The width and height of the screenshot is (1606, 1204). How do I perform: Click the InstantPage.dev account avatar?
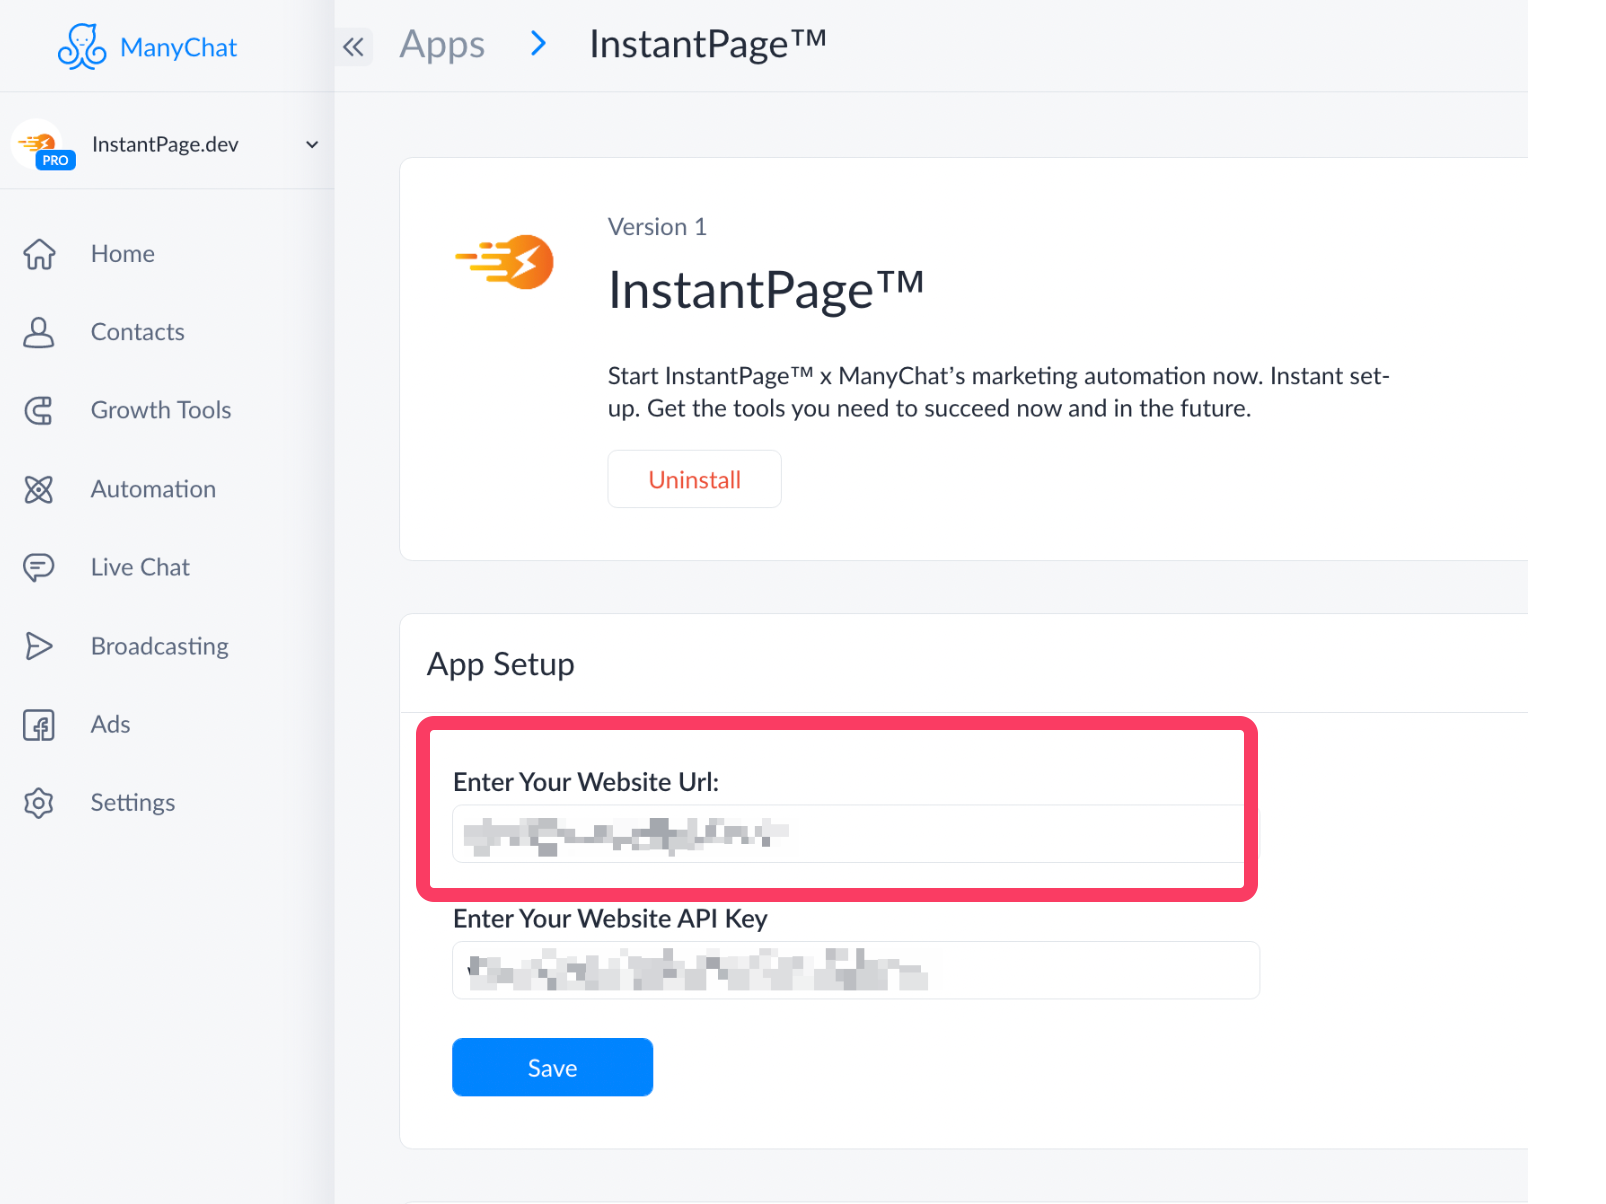[x=38, y=144]
